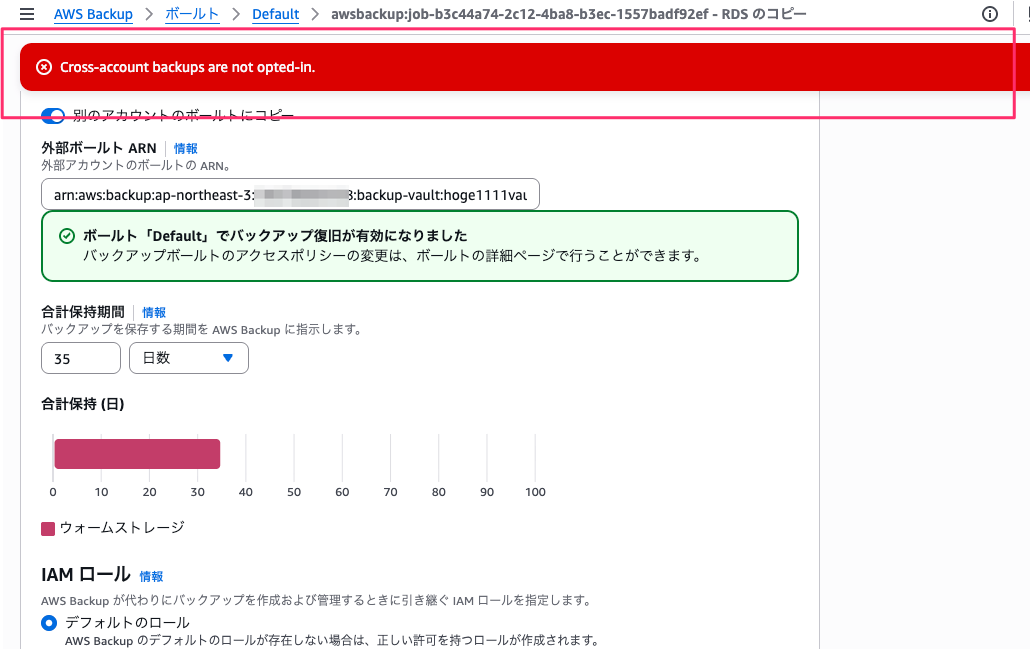The height and width of the screenshot is (649, 1030).
Task: Toggle the 別のアカウントのボールトにコピー switch
Action: coord(53,115)
